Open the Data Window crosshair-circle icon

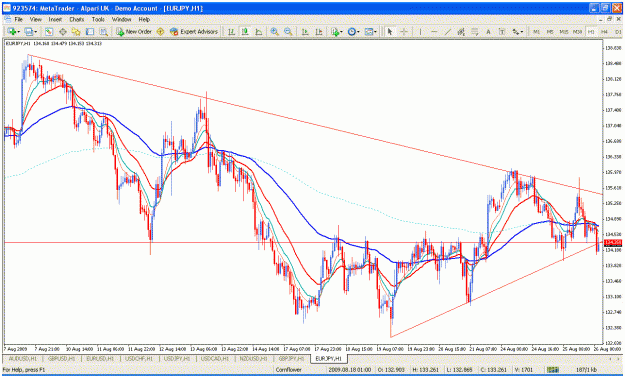[63, 31]
